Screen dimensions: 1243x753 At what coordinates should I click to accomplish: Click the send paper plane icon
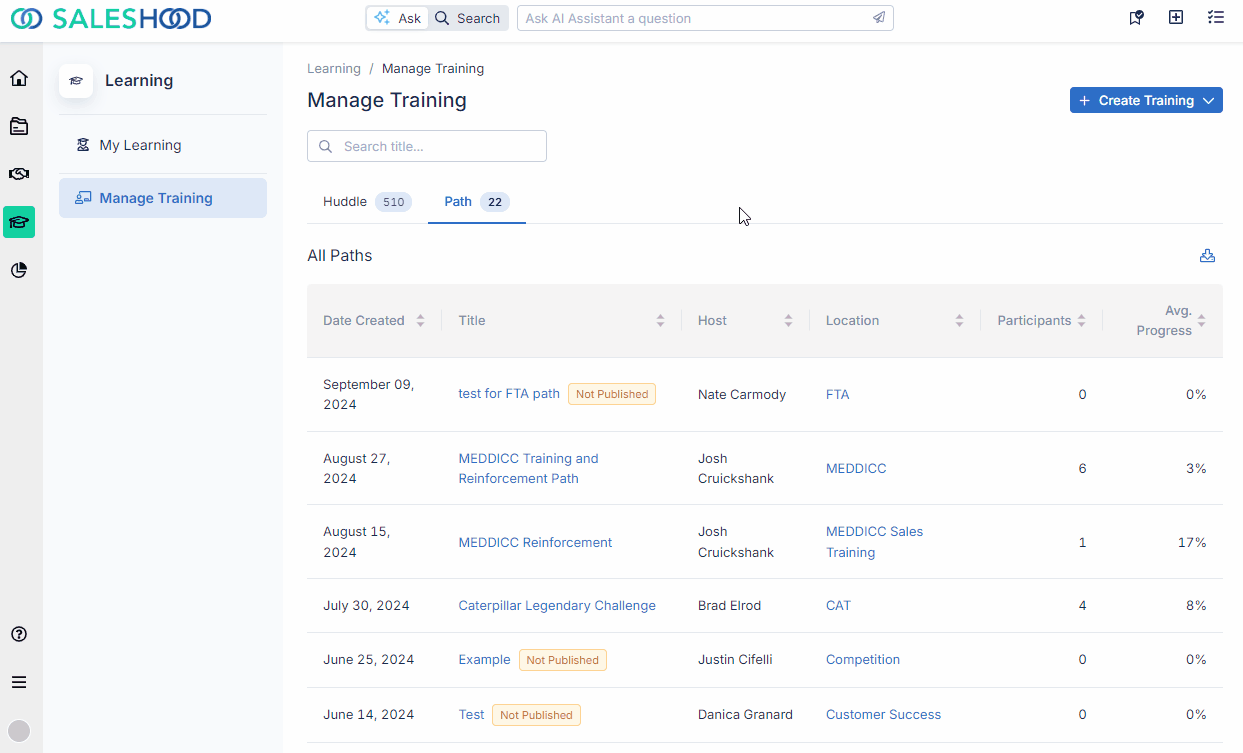click(878, 18)
